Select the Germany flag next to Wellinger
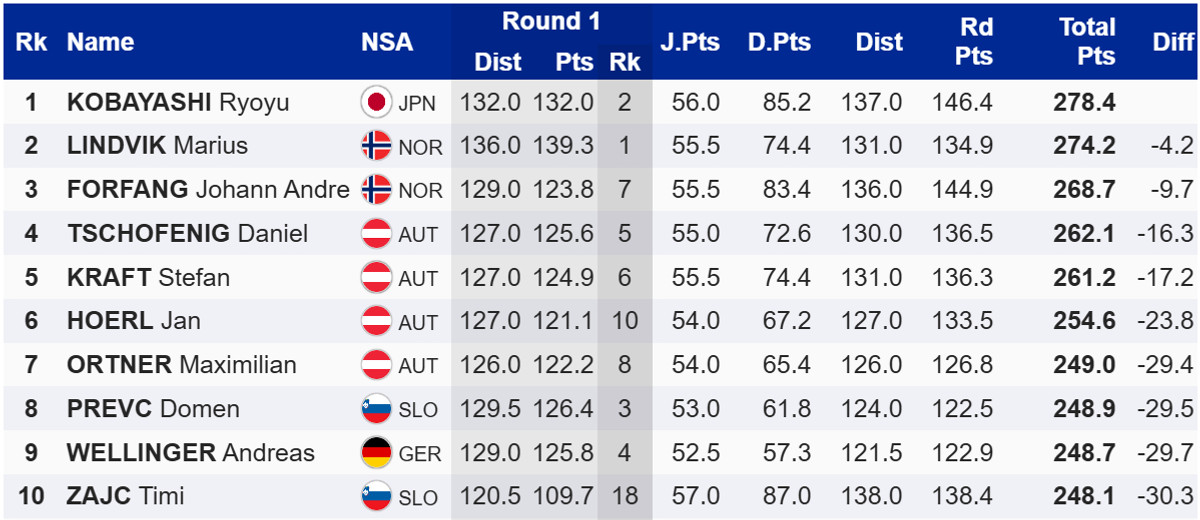 point(376,453)
